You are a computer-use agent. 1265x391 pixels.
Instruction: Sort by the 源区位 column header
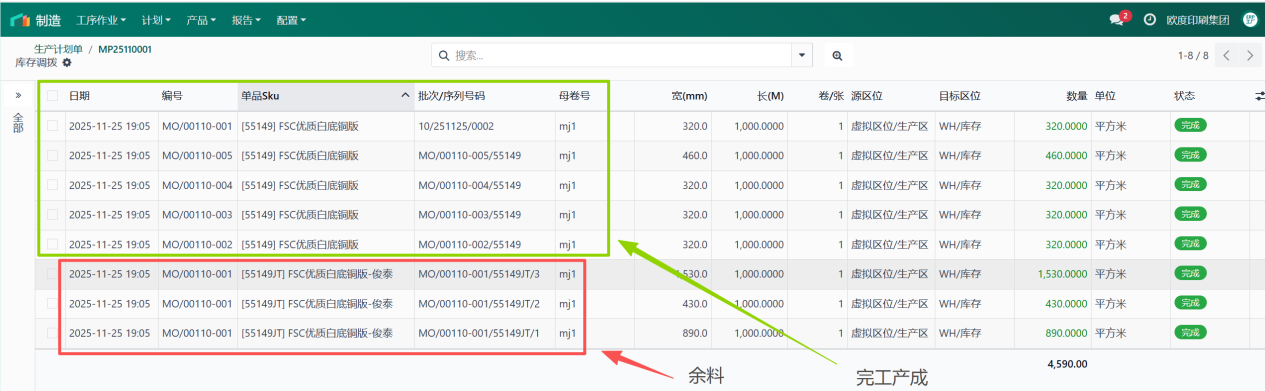pyautogui.click(x=891, y=96)
